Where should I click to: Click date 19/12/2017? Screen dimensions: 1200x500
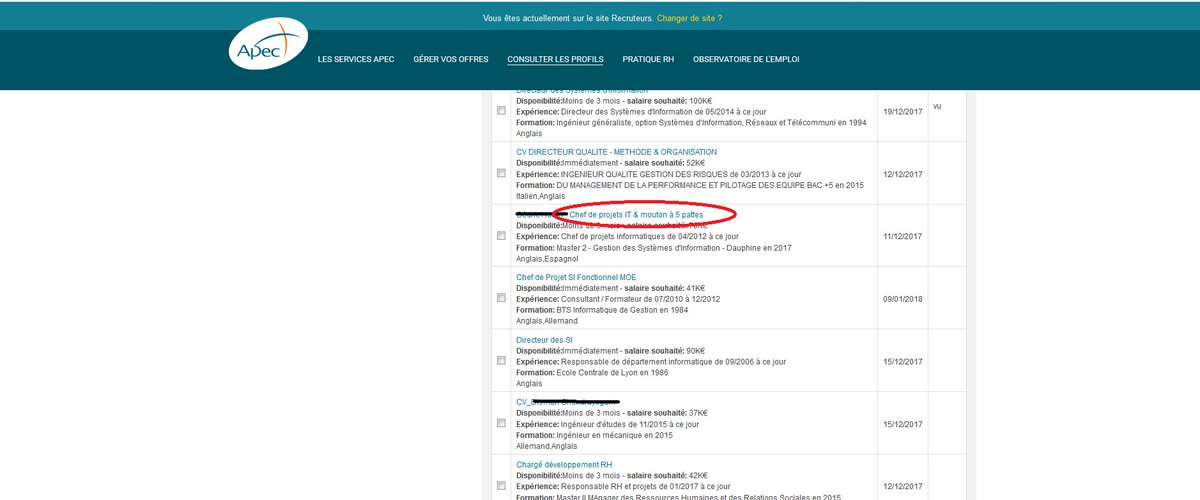click(903, 111)
